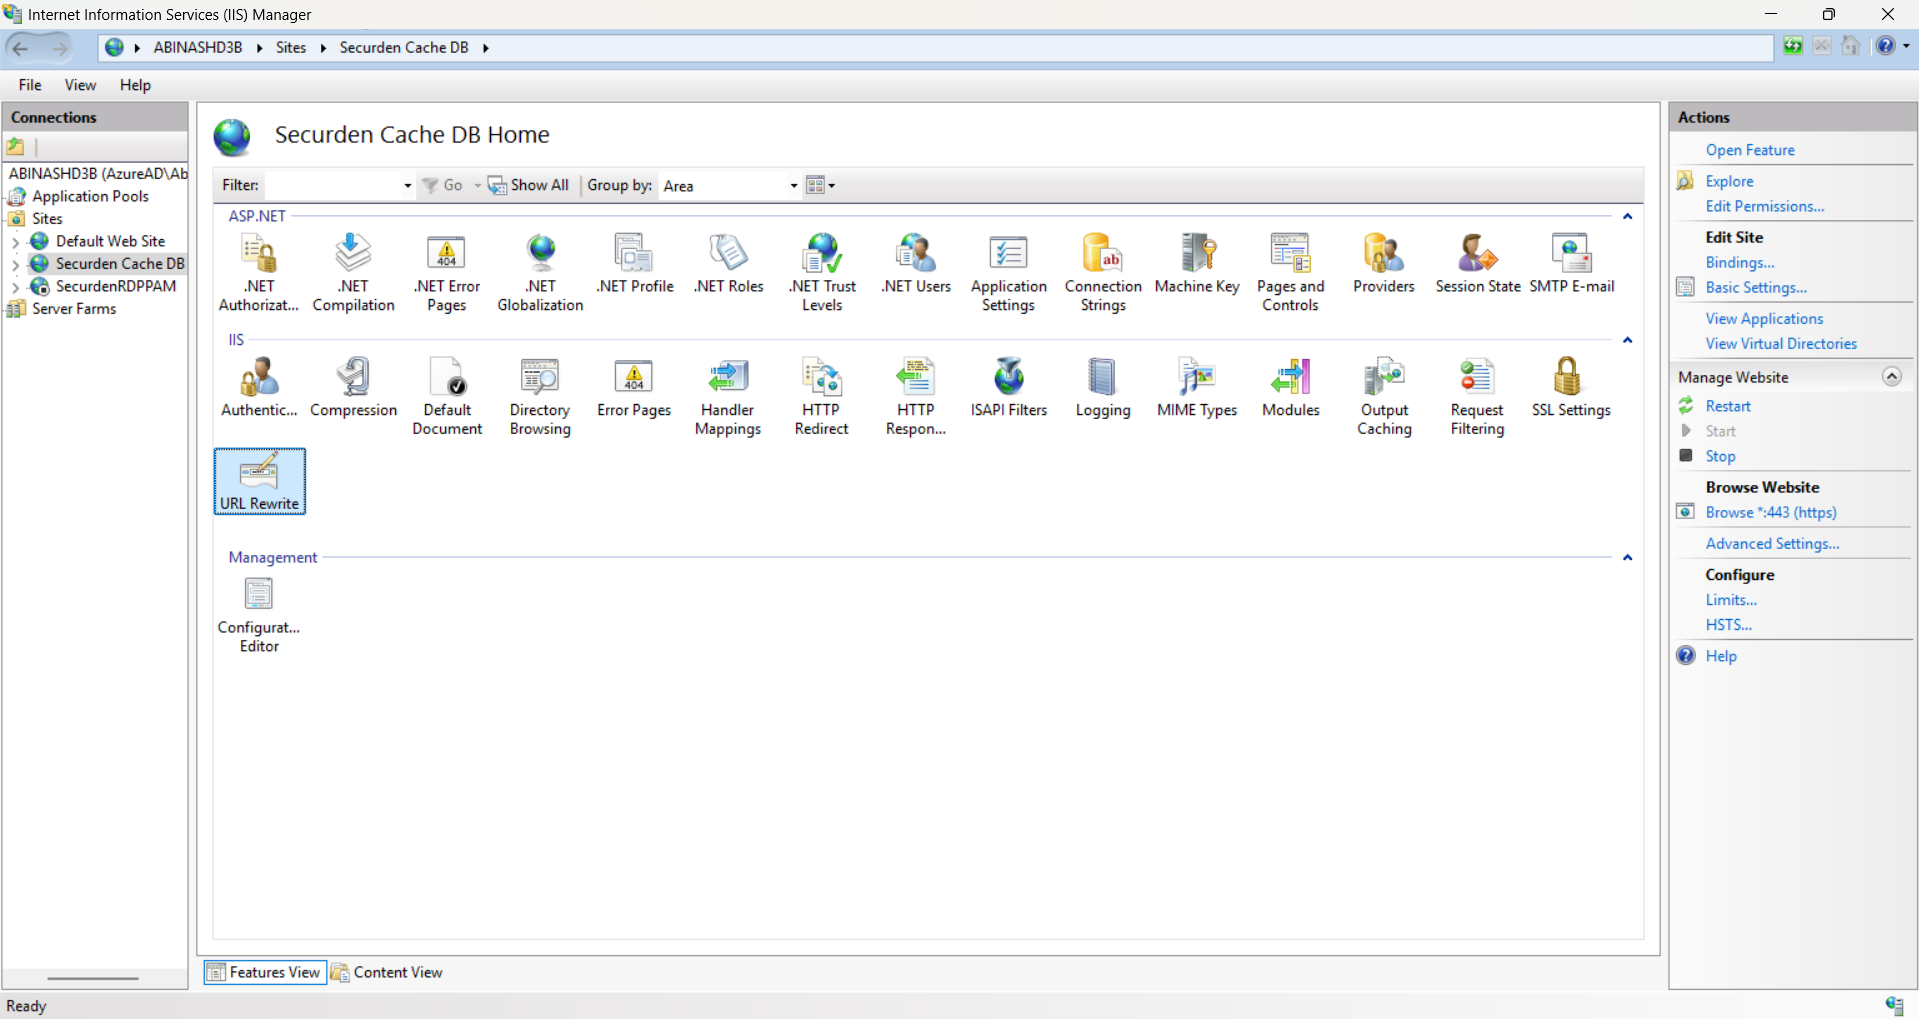Viewport: 1919px width, 1019px height.
Task: Select the Providers icon
Action: [1384, 264]
